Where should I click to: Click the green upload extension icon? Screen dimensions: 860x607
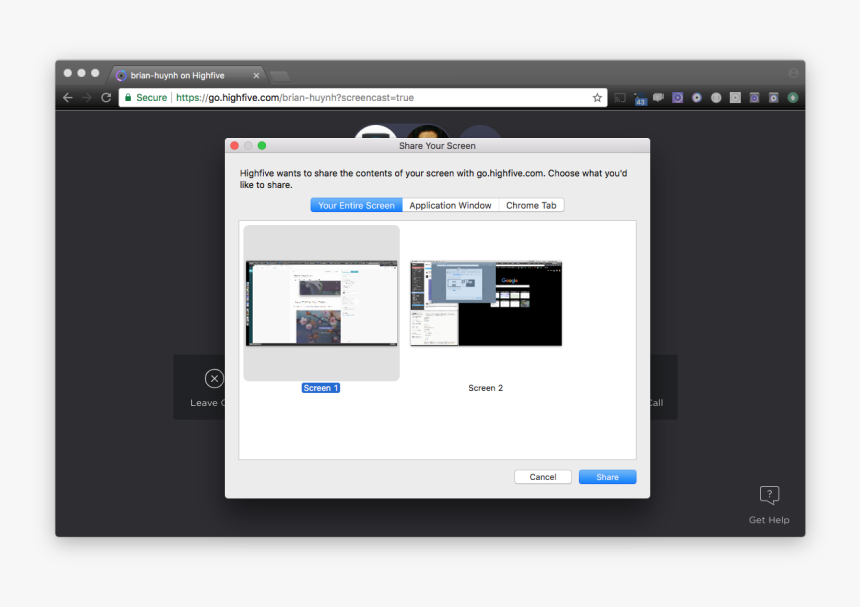coord(792,97)
